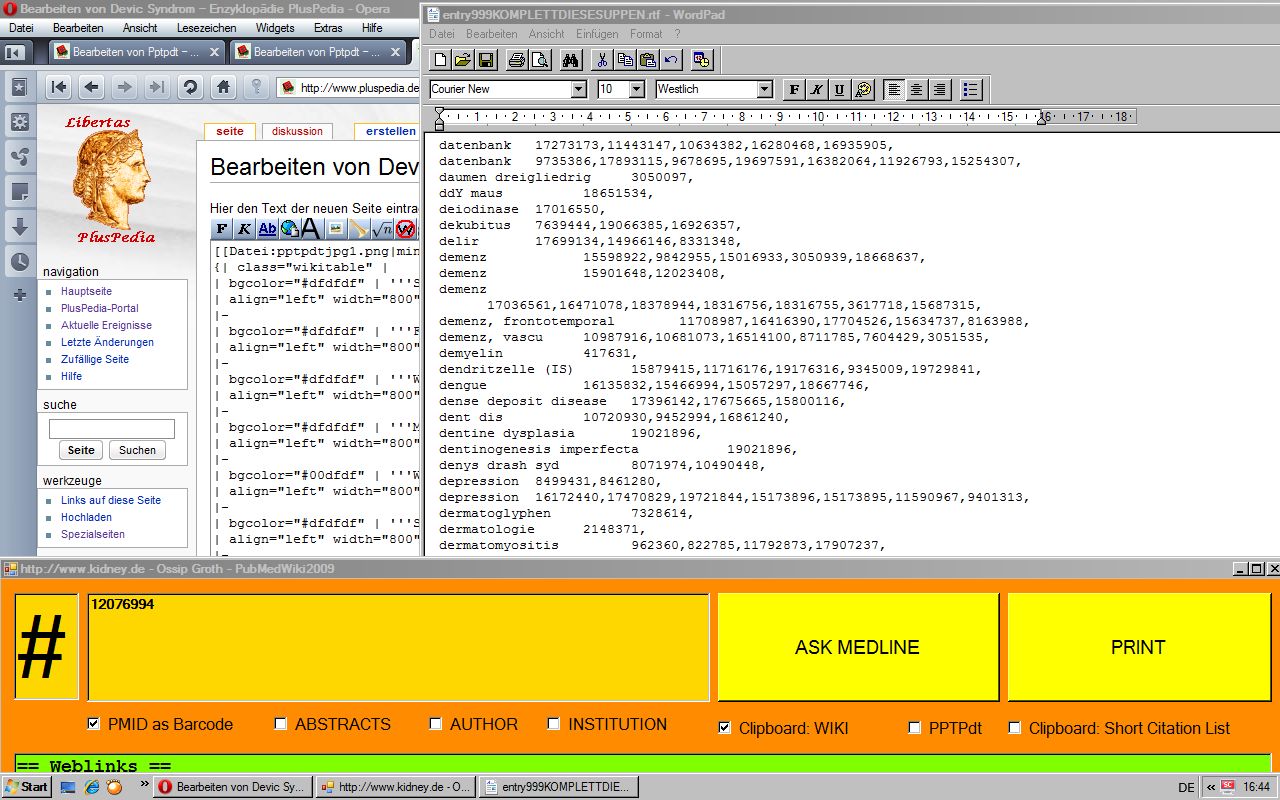
Task: Open font size 10 dropdown
Action: coord(637,89)
